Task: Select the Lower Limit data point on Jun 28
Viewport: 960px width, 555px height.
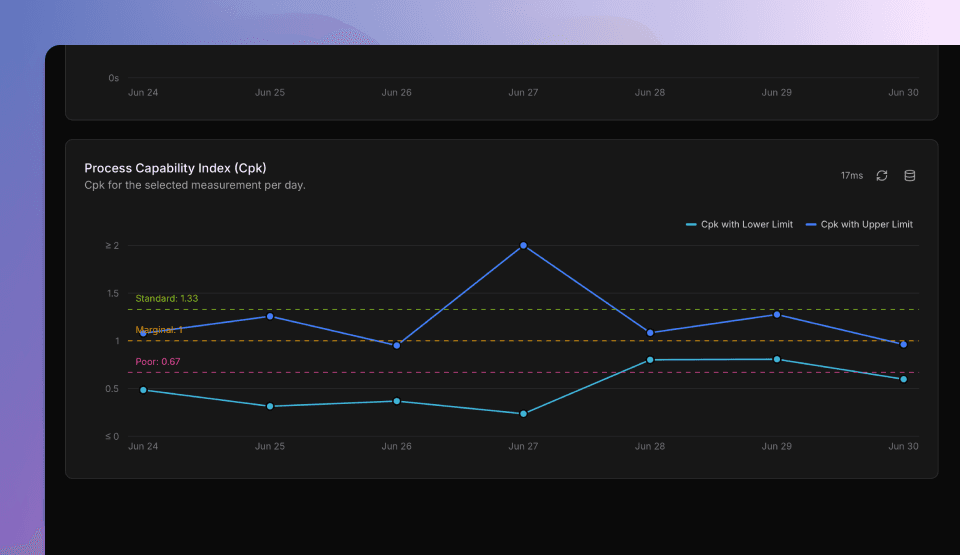Action: (x=650, y=360)
